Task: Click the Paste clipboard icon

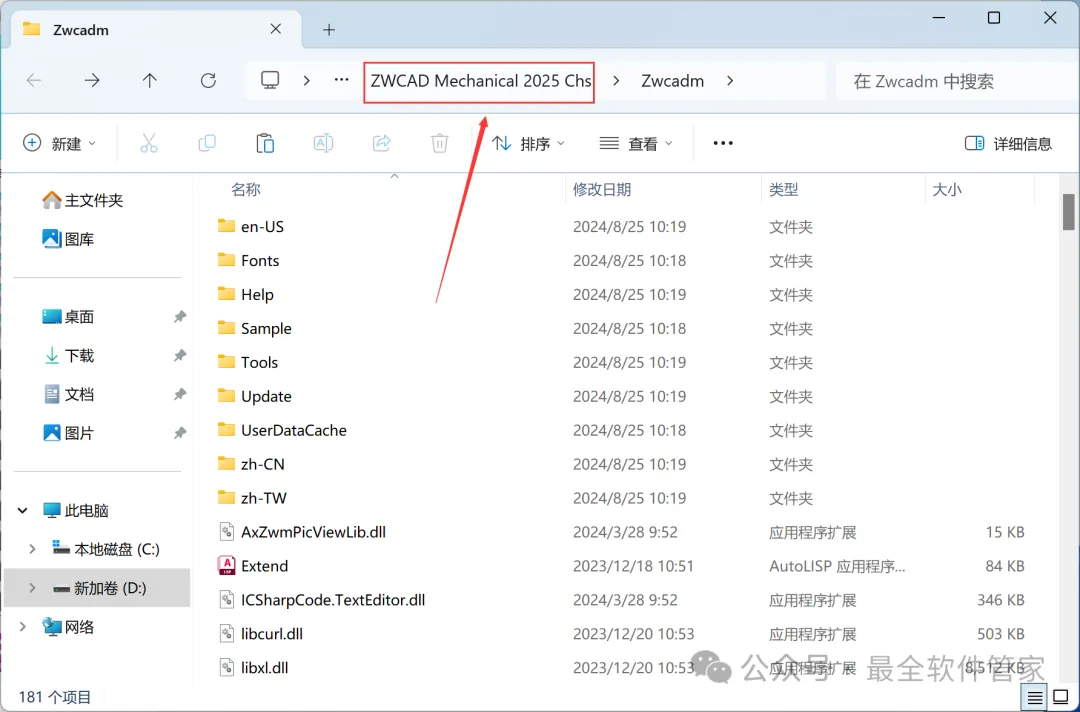Action: [x=265, y=143]
